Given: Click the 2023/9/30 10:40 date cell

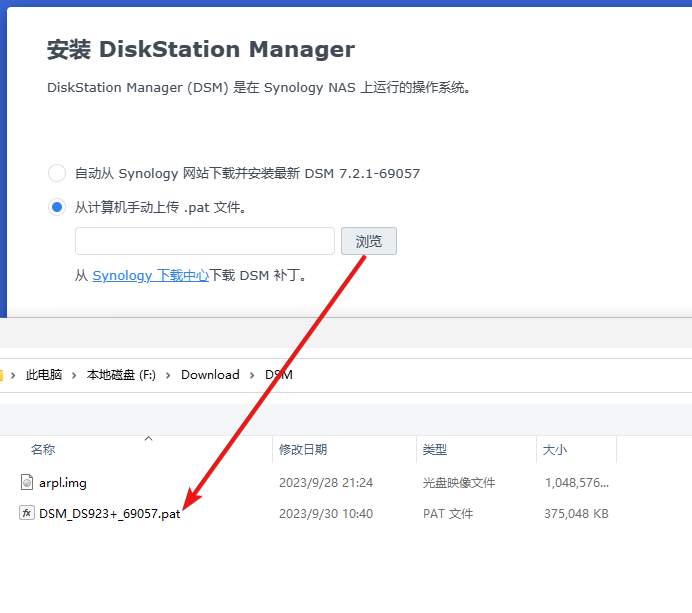Looking at the screenshot, I should click(x=326, y=513).
